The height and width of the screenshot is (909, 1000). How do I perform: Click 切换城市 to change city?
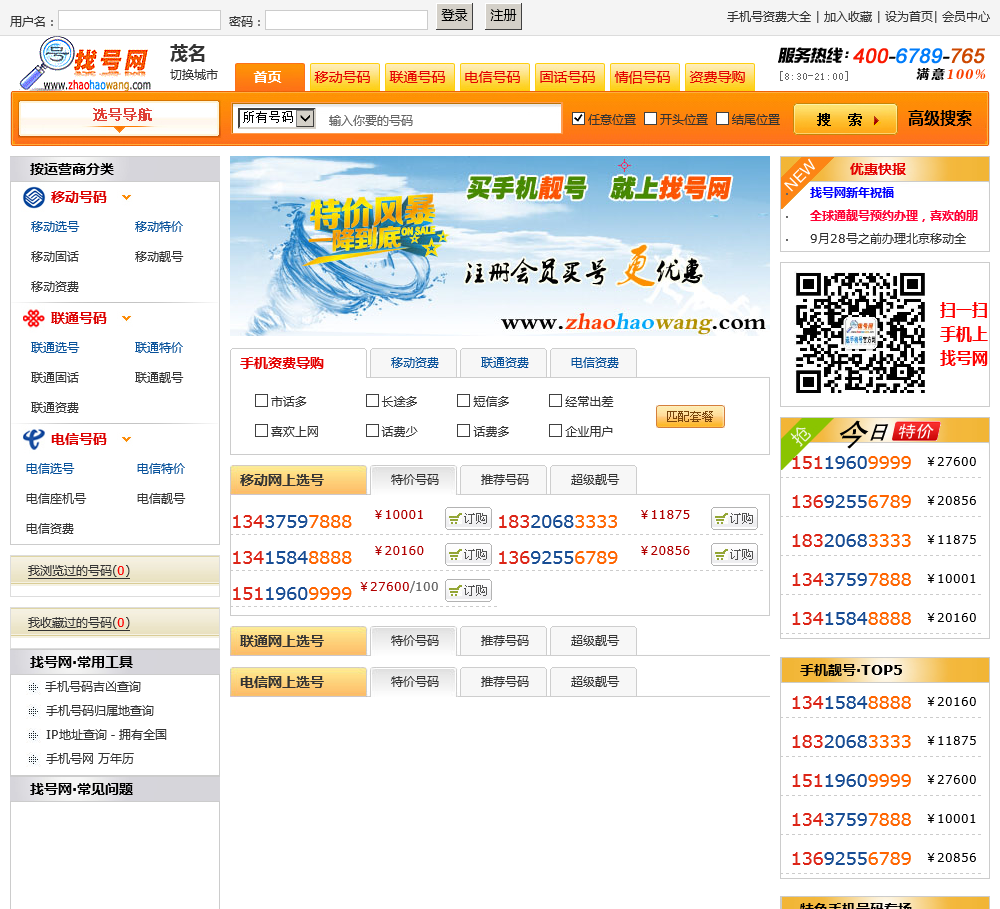click(194, 75)
